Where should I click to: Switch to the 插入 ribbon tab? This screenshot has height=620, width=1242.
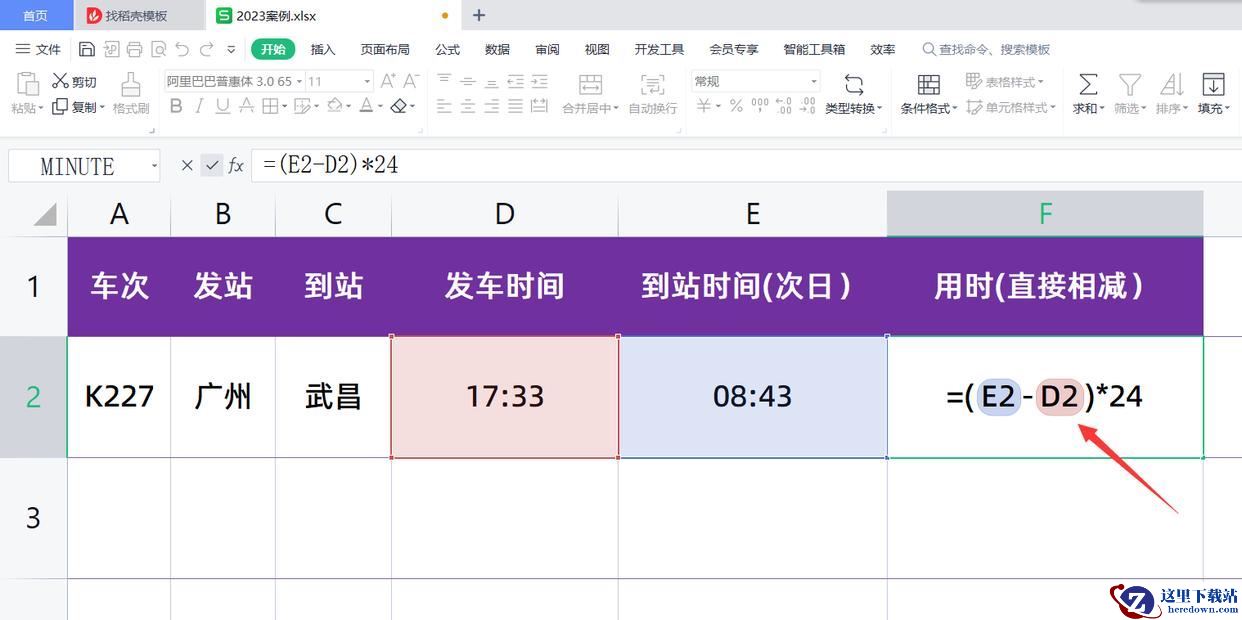[323, 49]
